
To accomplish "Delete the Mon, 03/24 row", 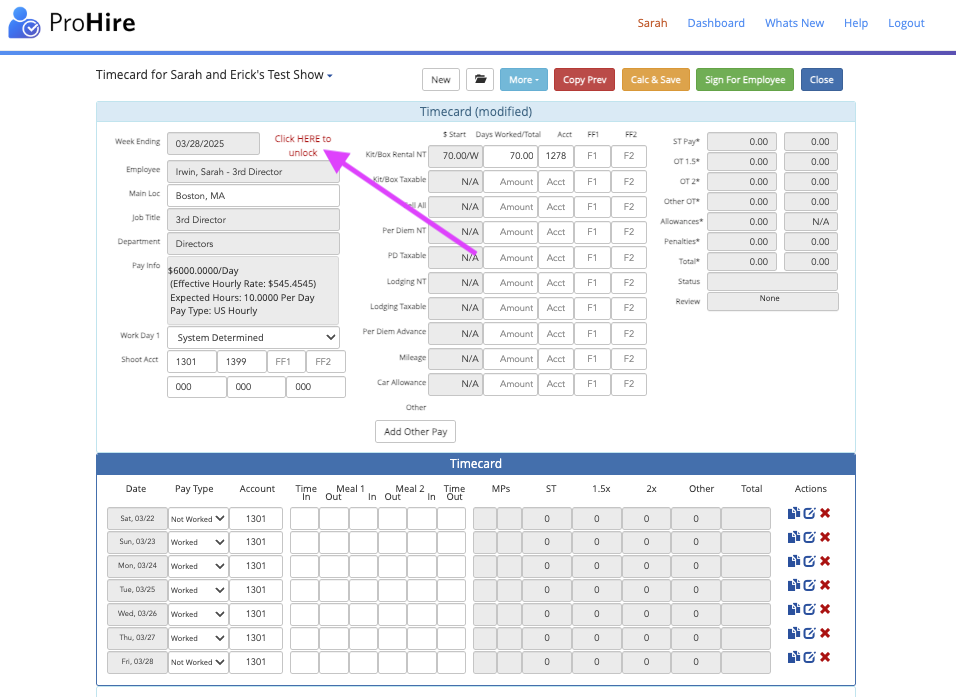I will click(x=825, y=561).
